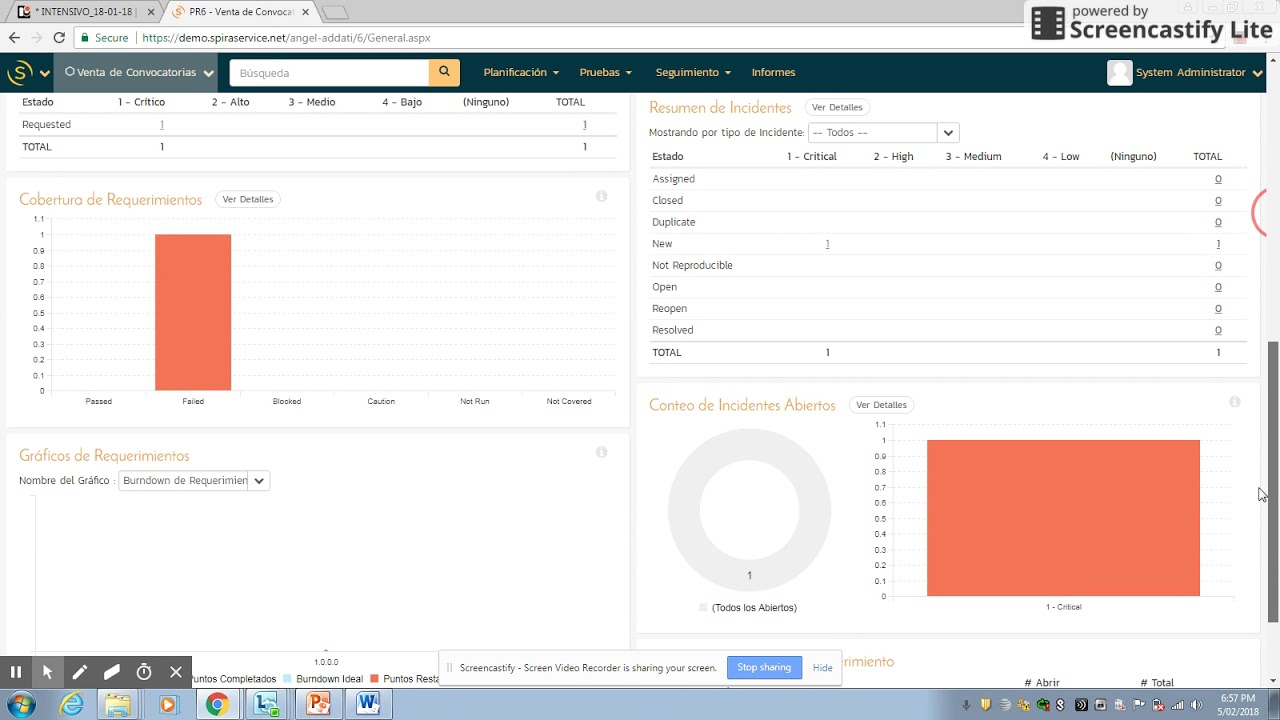Select the Screencastify cursor pointer tool

pyautogui.click(x=47, y=672)
